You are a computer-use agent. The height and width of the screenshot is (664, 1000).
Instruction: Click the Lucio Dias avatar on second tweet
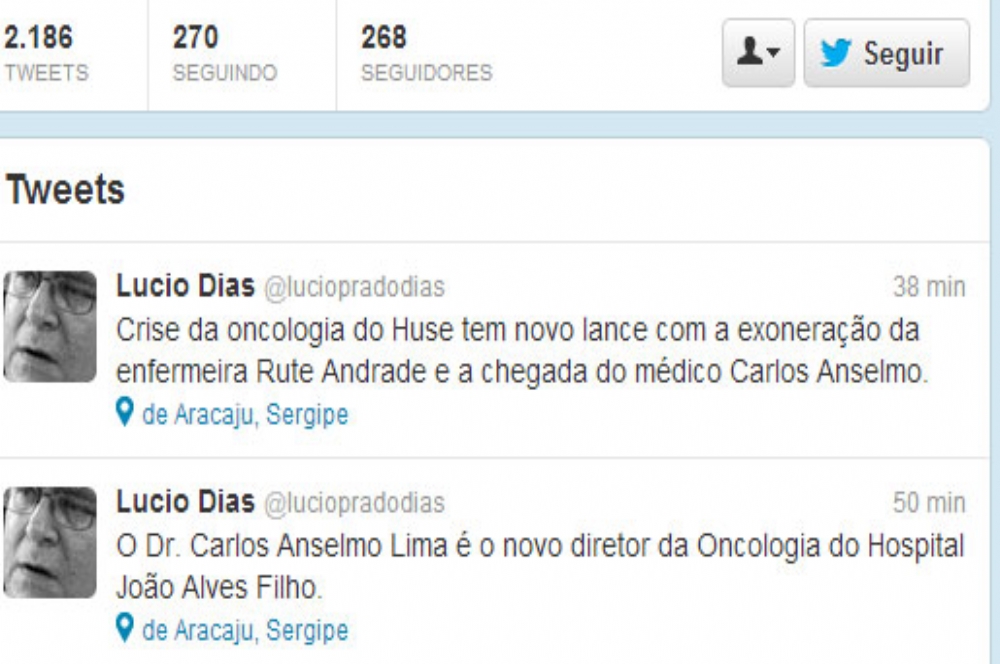coord(50,542)
